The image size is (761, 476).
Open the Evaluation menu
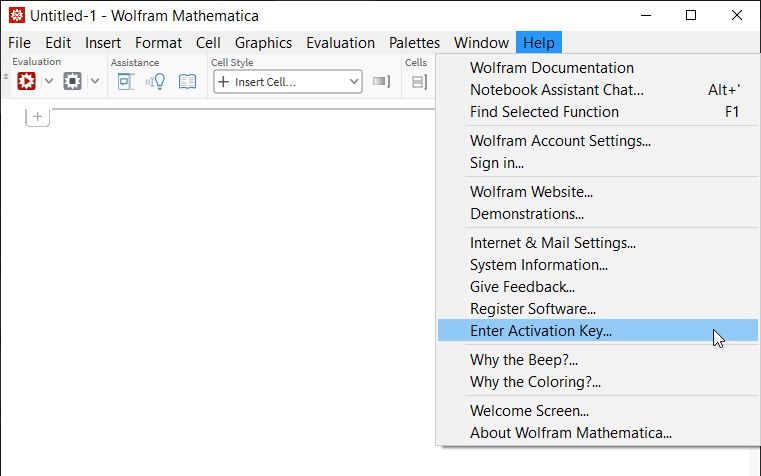pos(340,43)
